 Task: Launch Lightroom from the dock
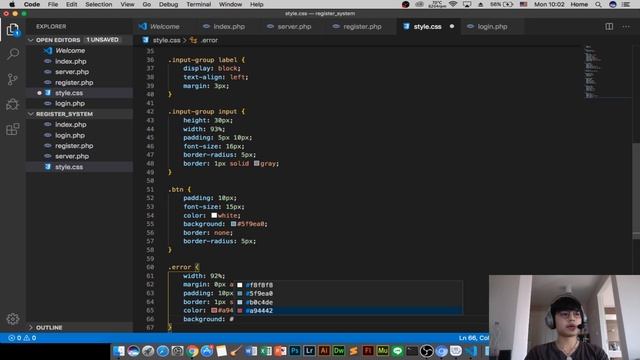point(309,351)
